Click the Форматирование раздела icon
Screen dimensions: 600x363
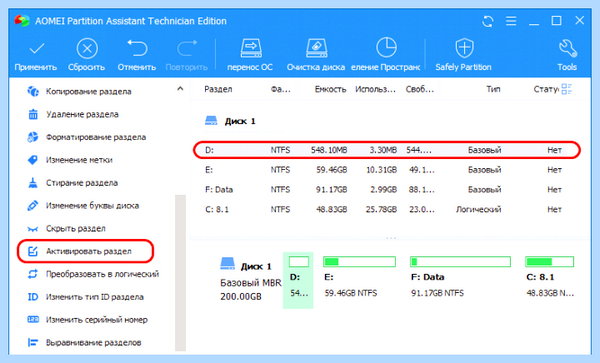point(33,137)
